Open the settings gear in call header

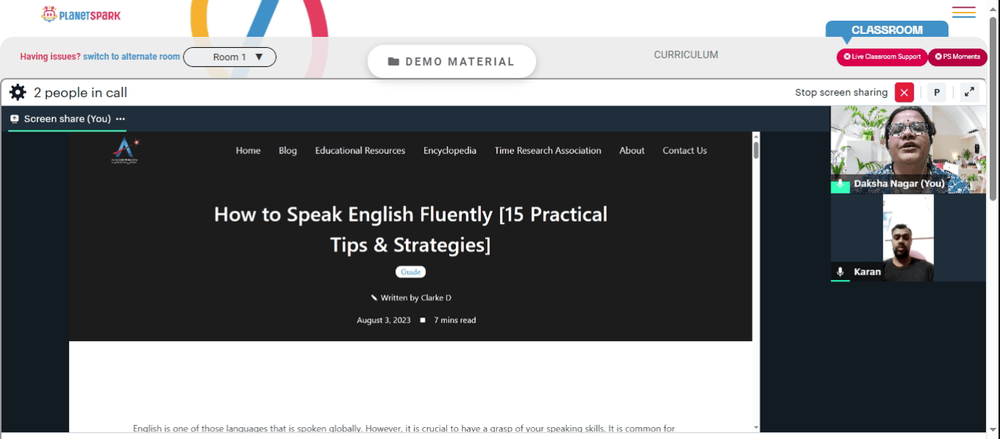point(18,93)
